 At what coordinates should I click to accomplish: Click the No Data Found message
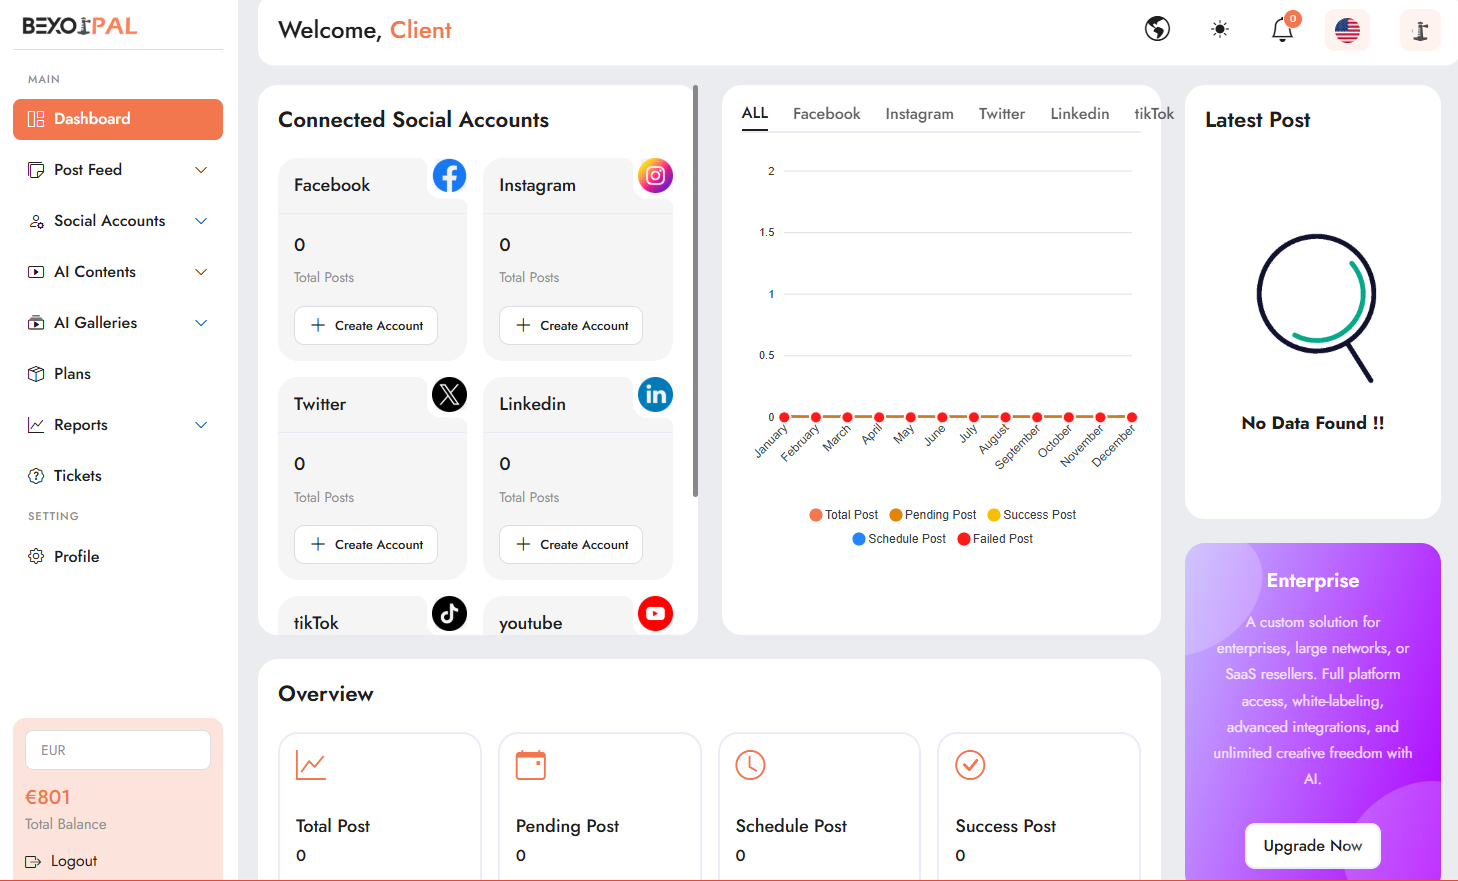coord(1313,423)
